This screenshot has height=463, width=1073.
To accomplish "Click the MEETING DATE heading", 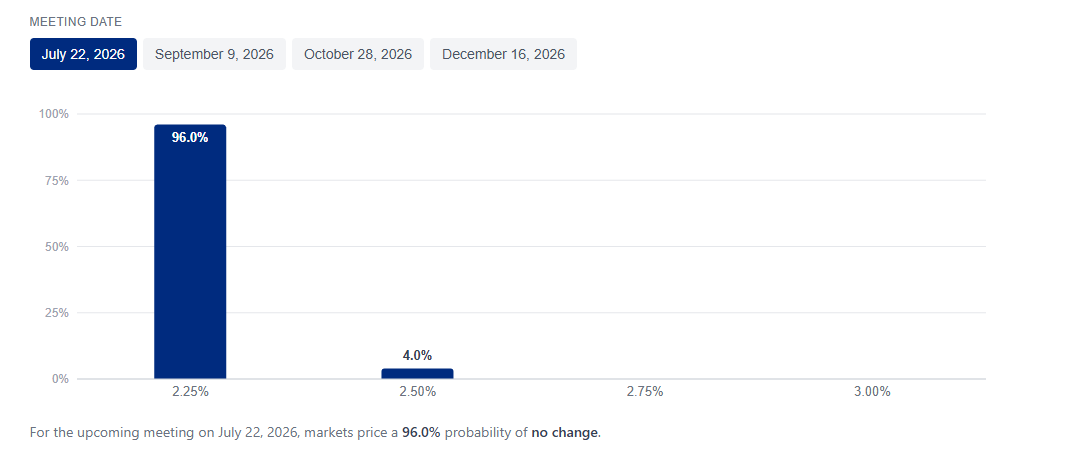I will 76,22.
